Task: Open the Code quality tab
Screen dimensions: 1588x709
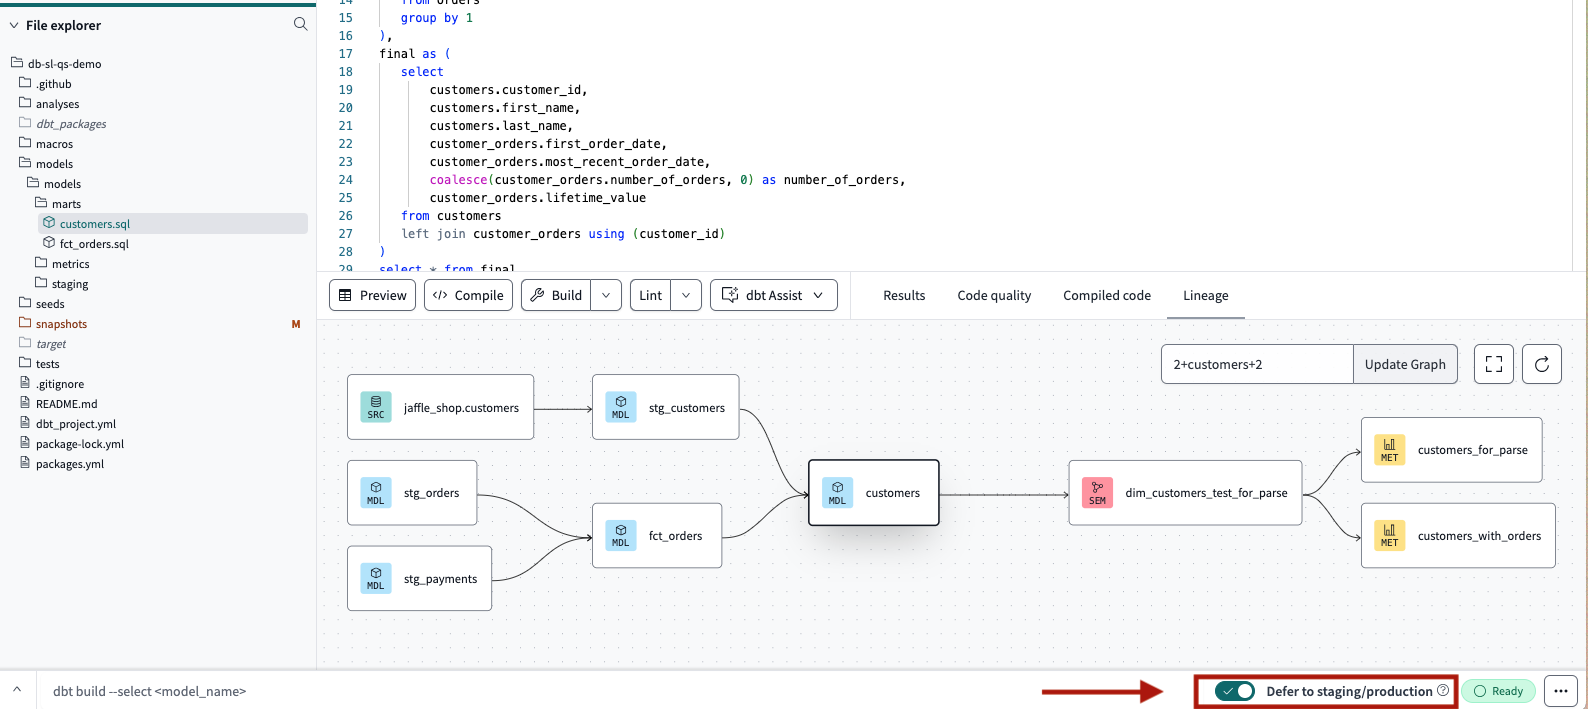Action: tap(993, 295)
